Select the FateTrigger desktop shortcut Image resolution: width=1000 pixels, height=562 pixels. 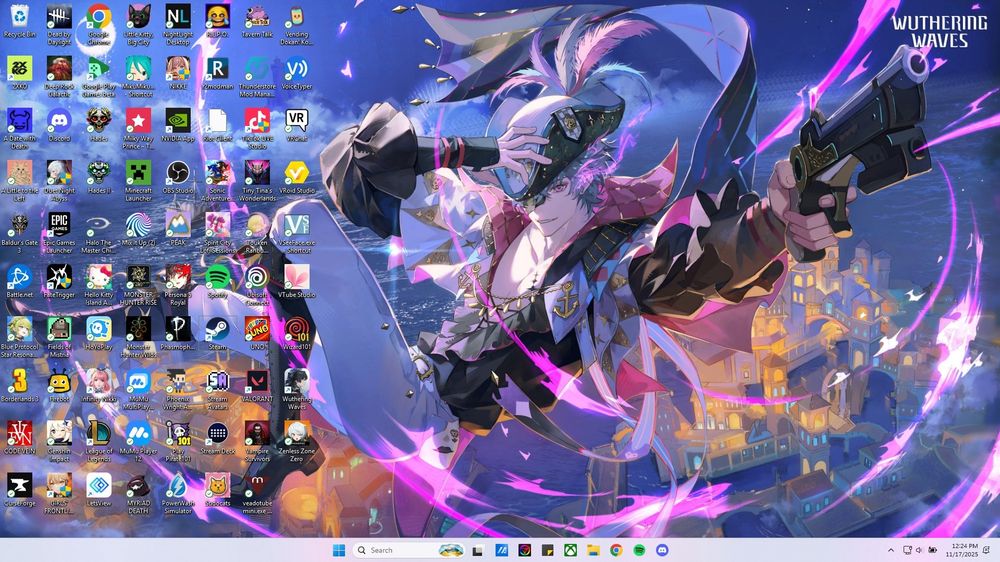[59, 282]
